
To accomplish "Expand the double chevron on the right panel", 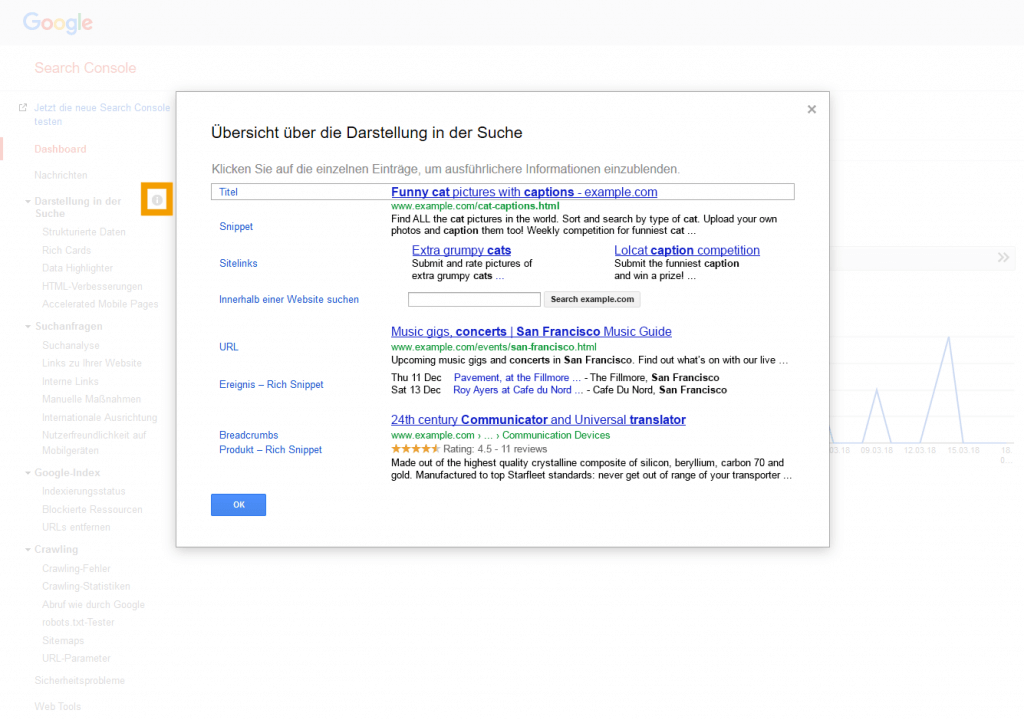I will click(x=1003, y=257).
